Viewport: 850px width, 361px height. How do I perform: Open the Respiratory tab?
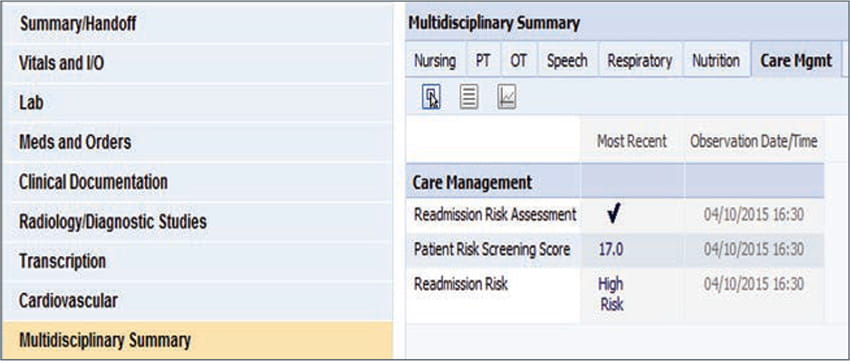(640, 61)
